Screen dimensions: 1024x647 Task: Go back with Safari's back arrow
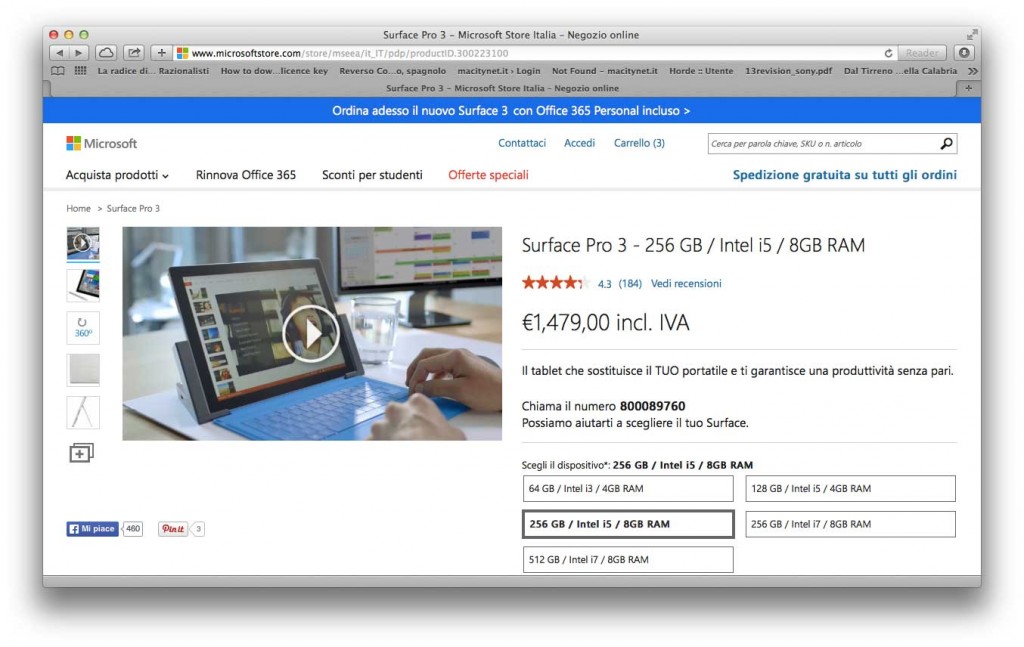pyautogui.click(x=59, y=53)
